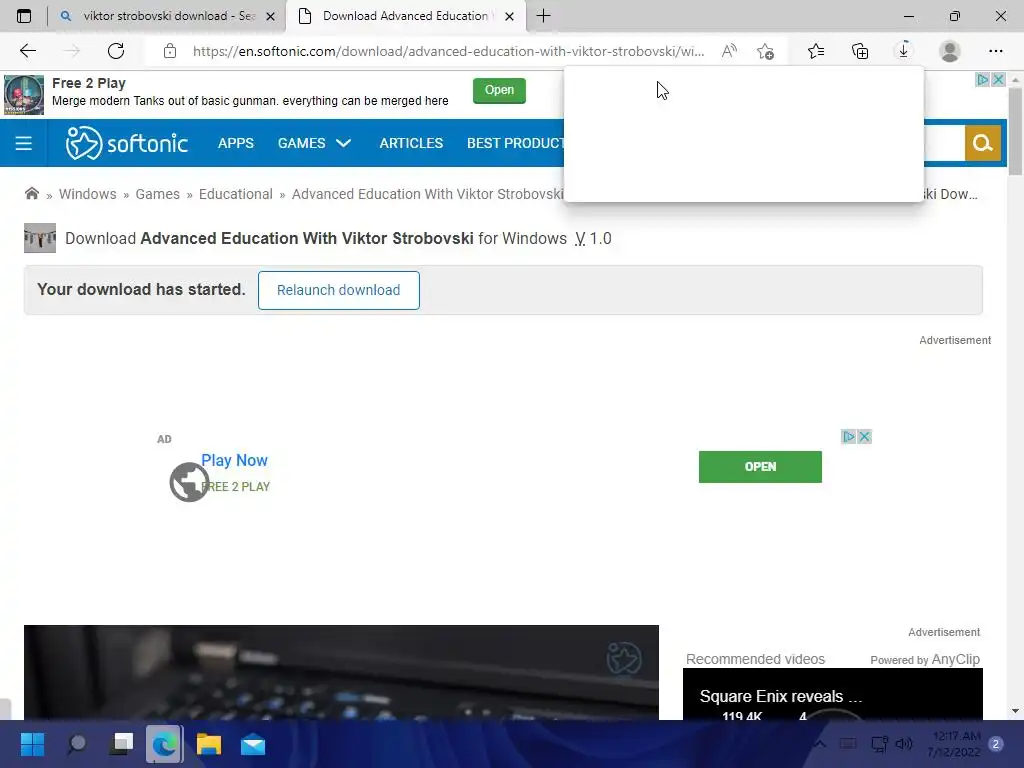Open AdChoices info on top banner

[x=982, y=80]
